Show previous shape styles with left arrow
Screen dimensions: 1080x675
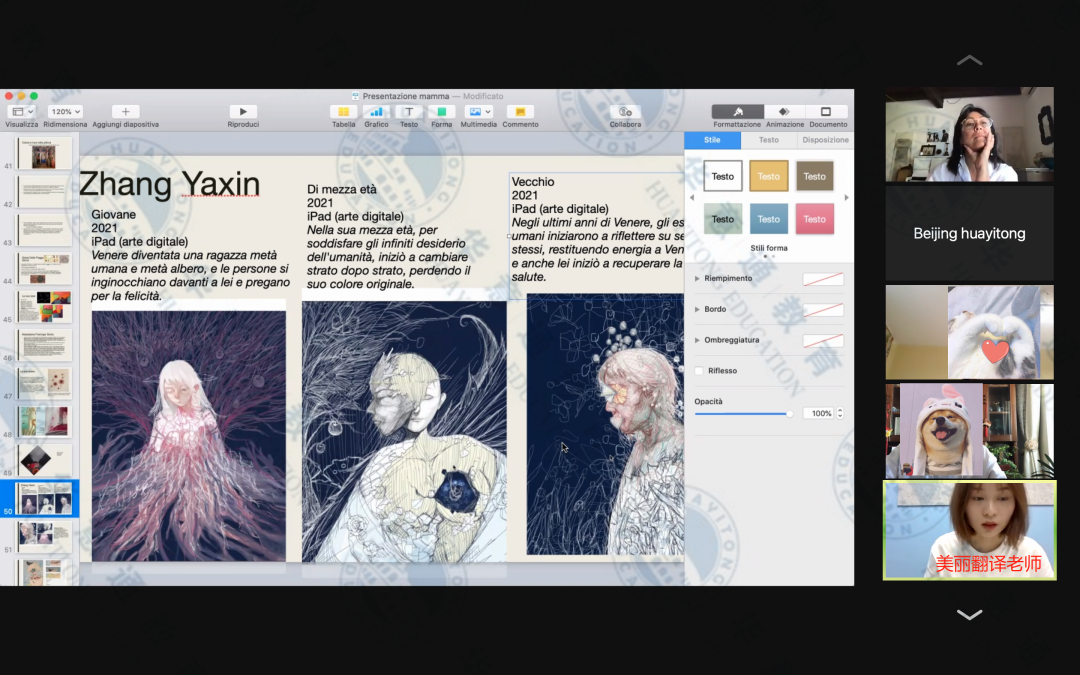[692, 198]
